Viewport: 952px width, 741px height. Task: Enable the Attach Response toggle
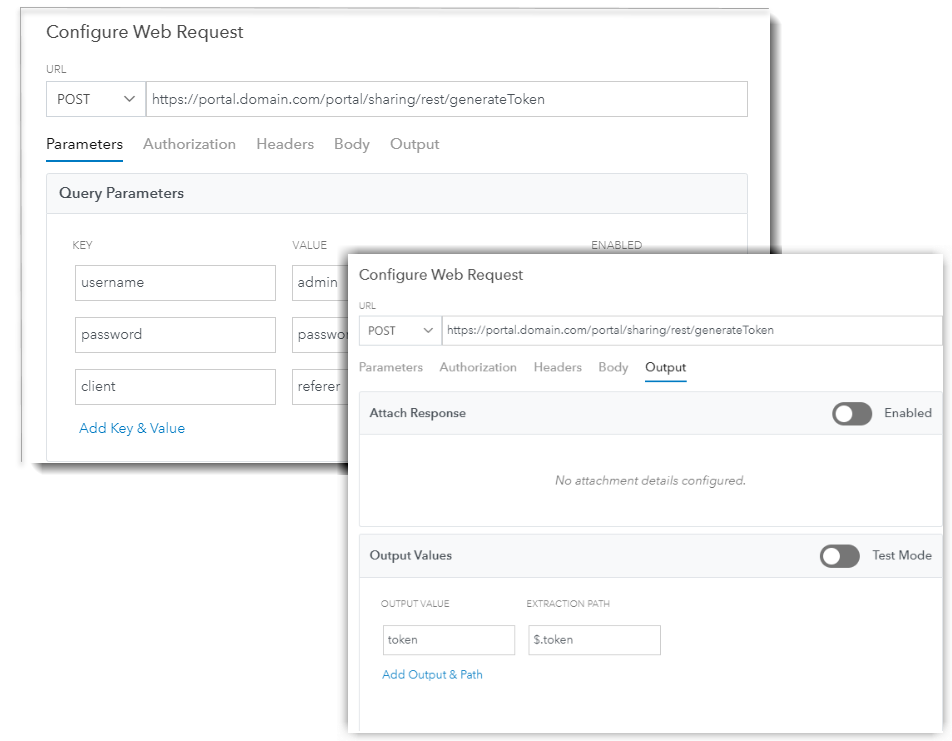pyautogui.click(x=851, y=413)
